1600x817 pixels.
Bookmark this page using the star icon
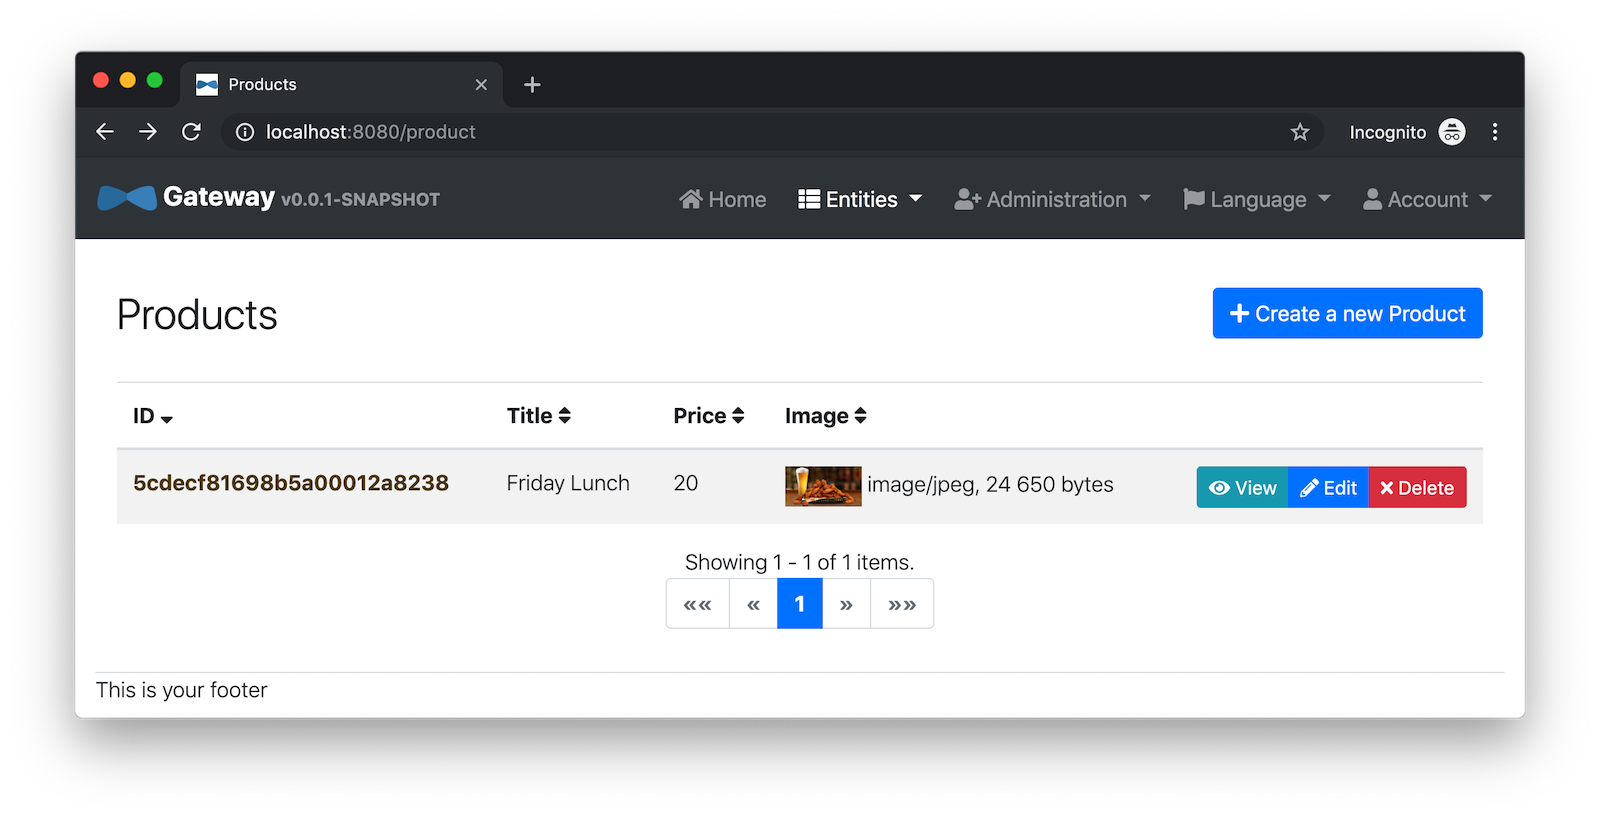(1299, 132)
